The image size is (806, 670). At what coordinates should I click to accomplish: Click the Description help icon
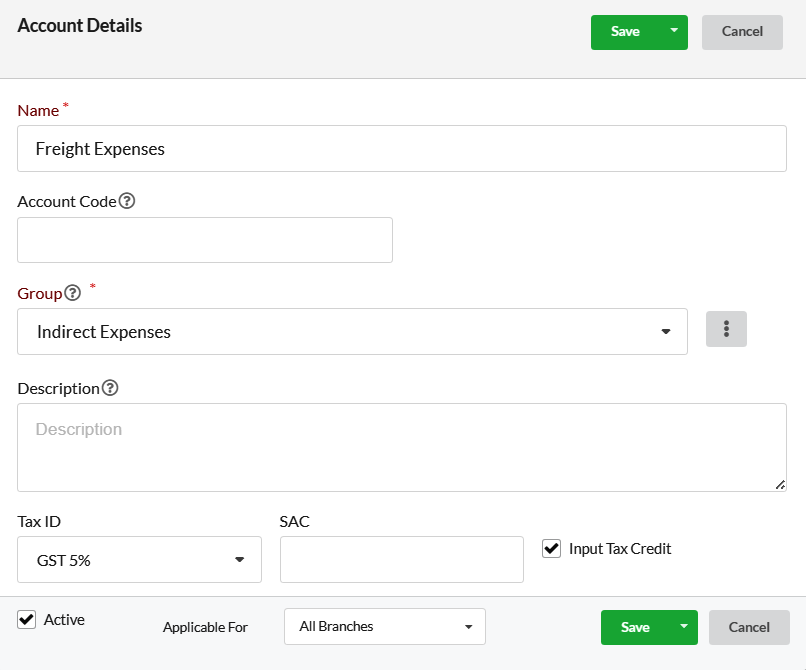(x=110, y=388)
